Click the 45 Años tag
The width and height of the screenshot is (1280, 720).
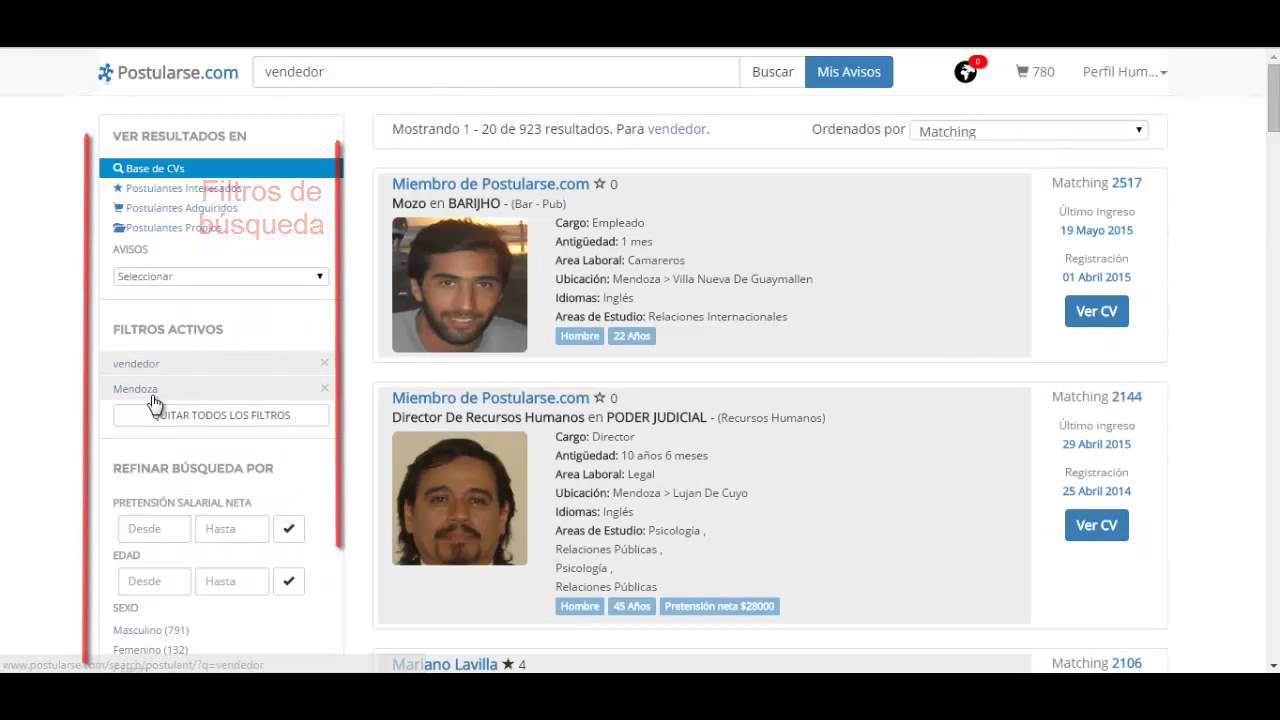tap(632, 606)
